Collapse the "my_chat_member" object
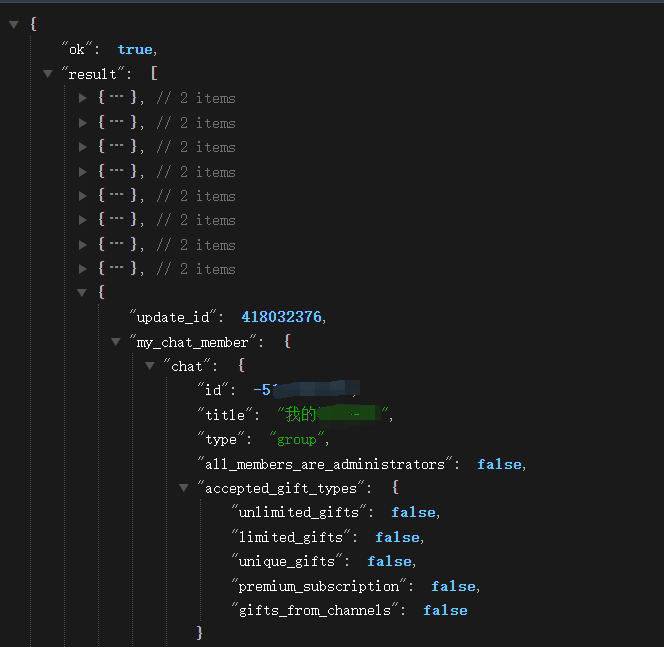Image resolution: width=664 pixels, height=647 pixels. pos(116,342)
